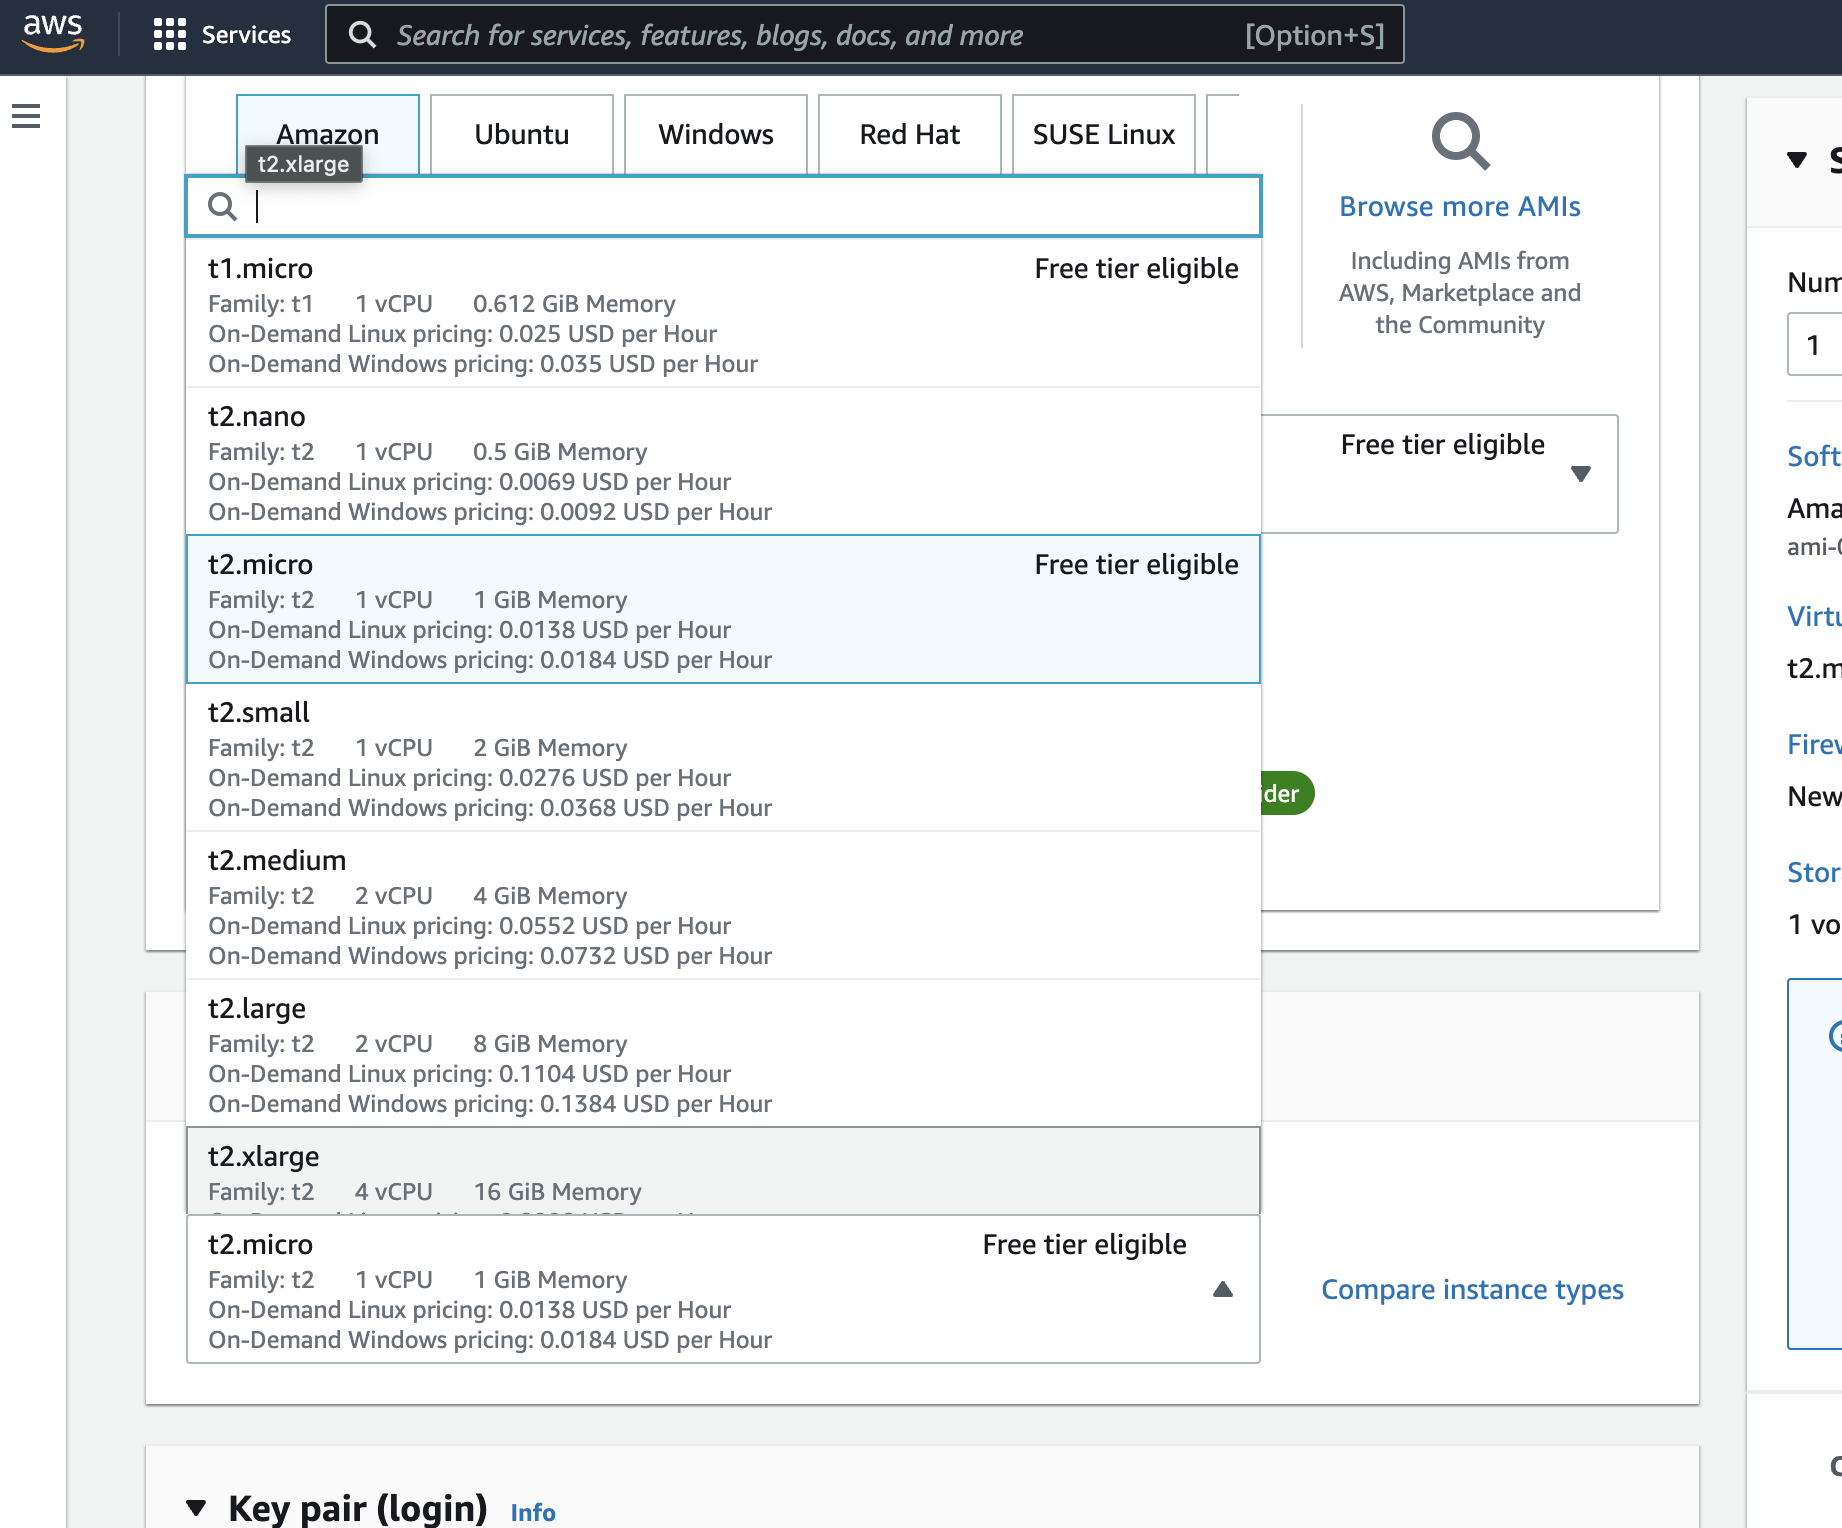Viewport: 1842px width, 1528px height.
Task: Select the t2.medium instance type
Action: click(600, 906)
